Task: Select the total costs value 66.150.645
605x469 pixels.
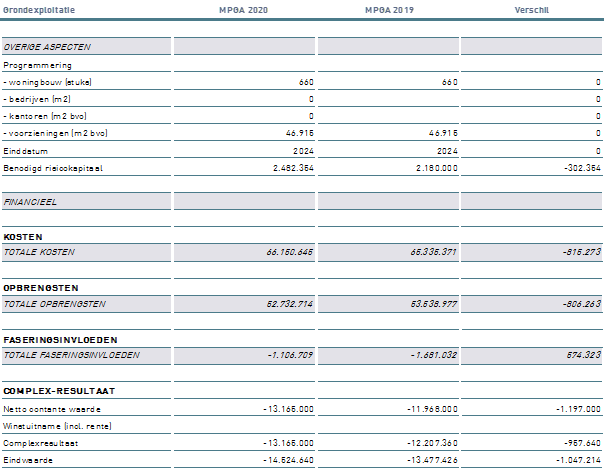Action: point(287,252)
